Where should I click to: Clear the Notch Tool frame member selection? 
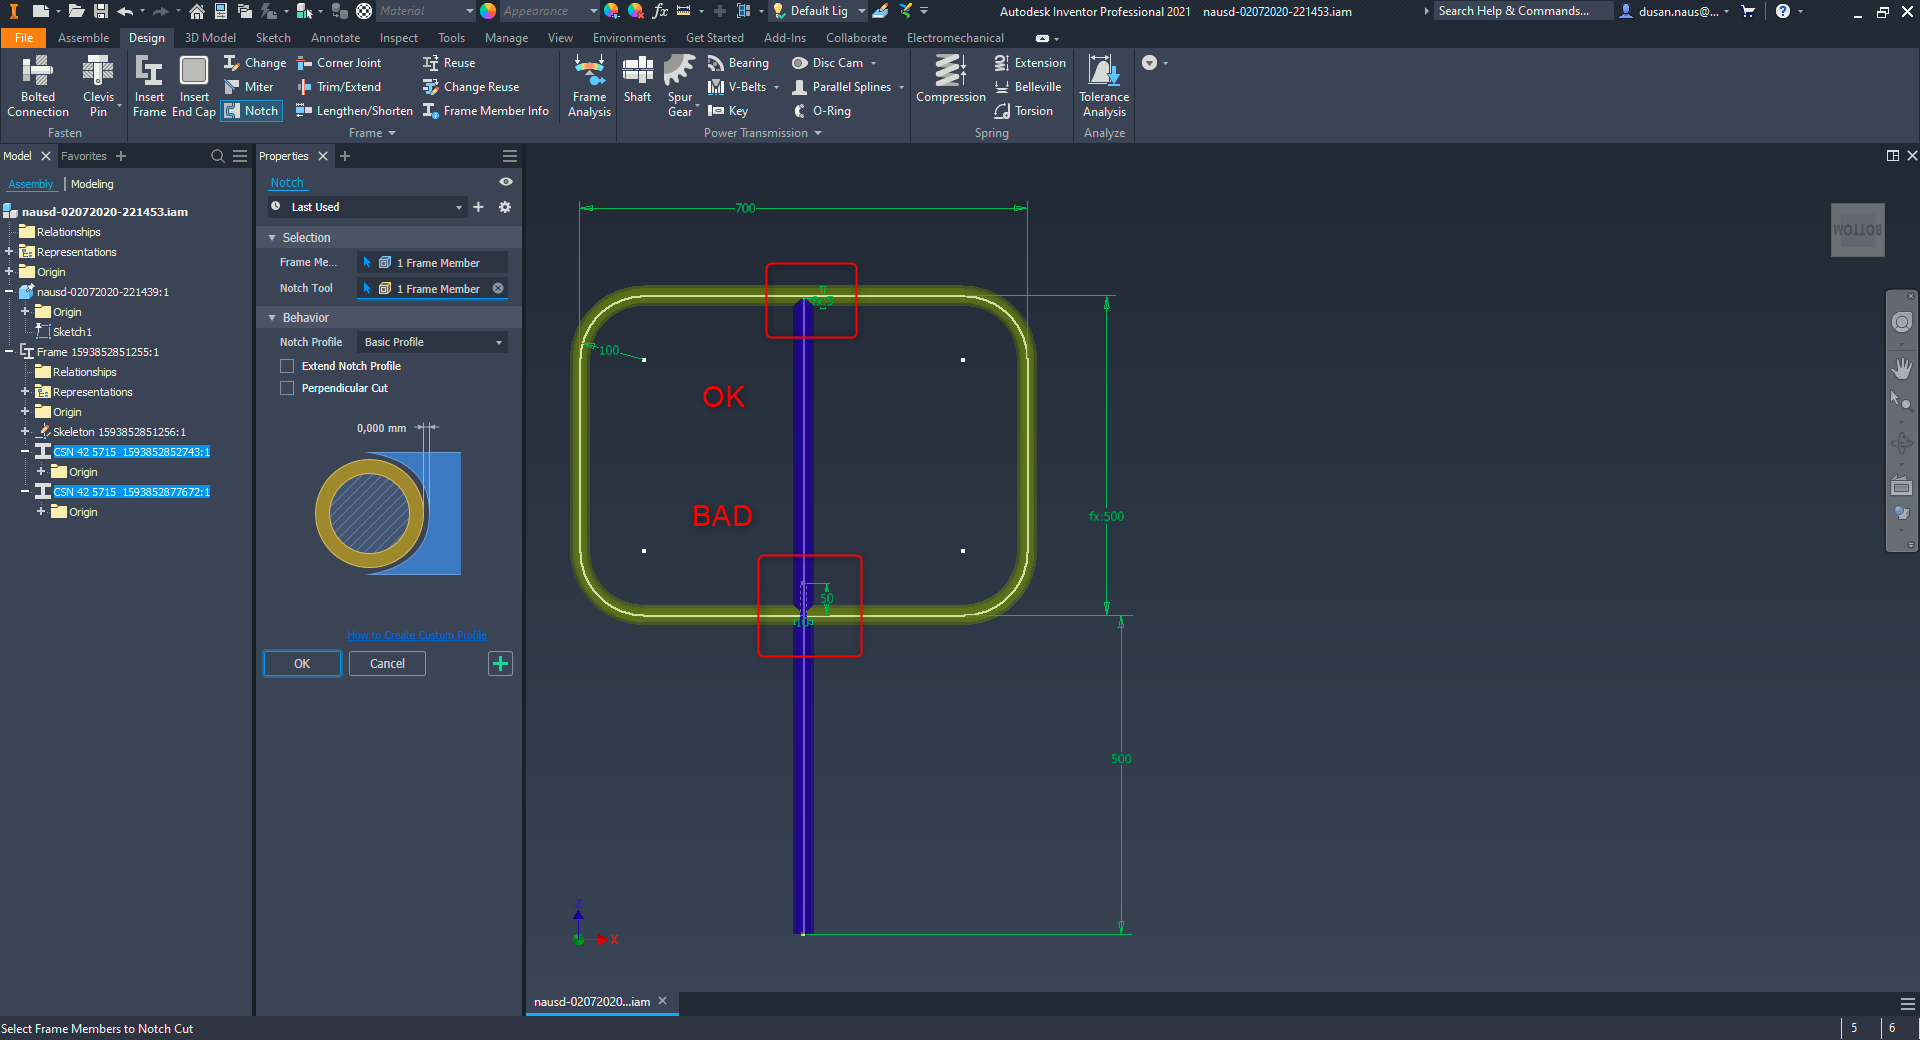[498, 288]
